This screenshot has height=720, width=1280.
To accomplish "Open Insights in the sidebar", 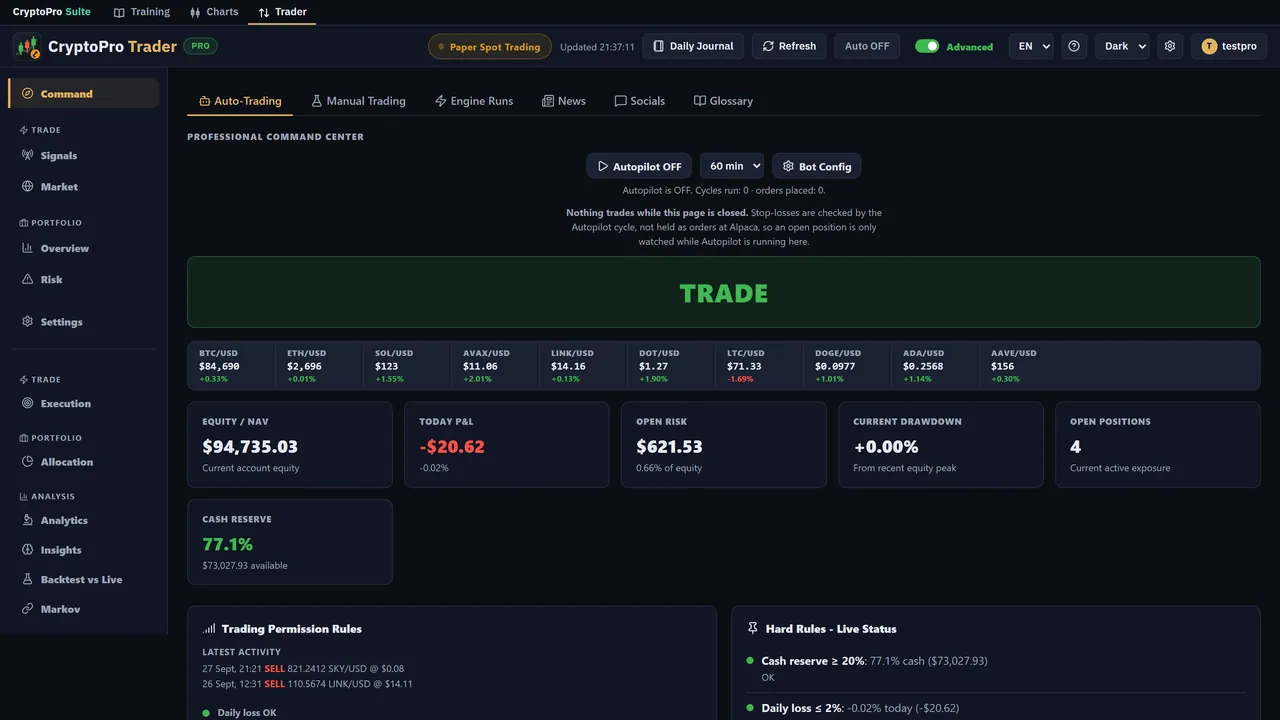I will click(83, 550).
